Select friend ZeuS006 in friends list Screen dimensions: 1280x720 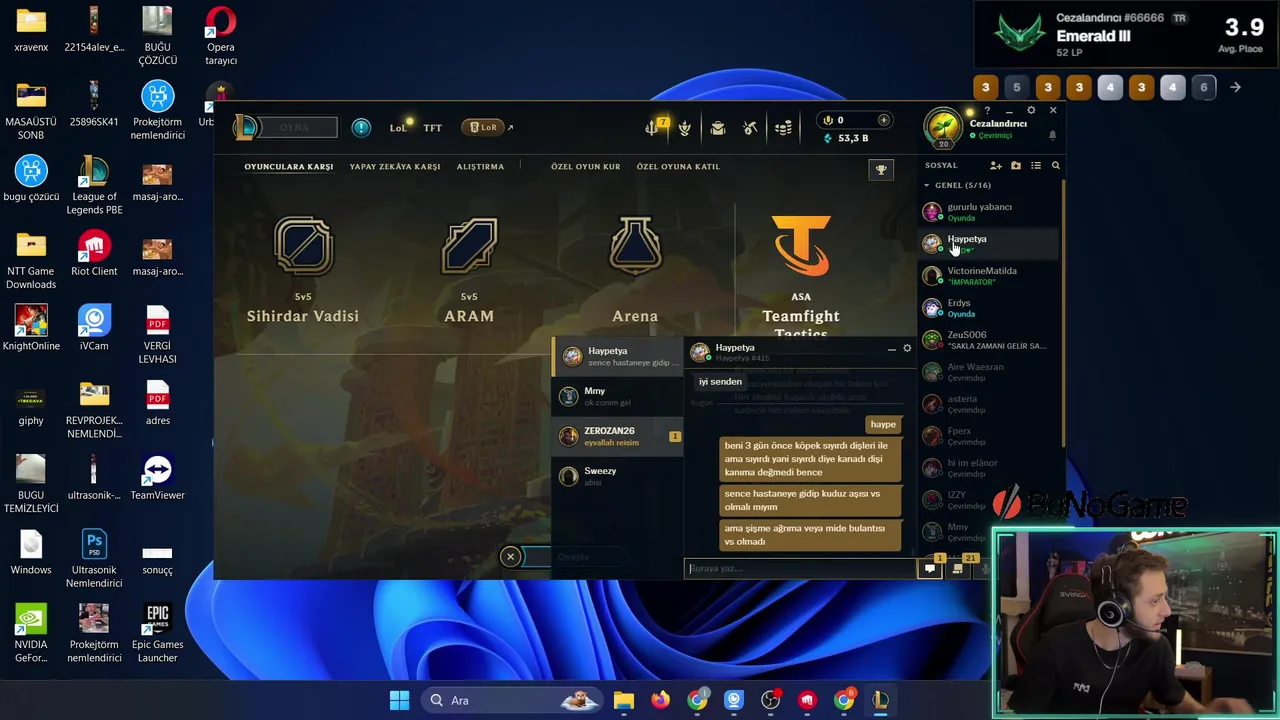tap(988, 340)
